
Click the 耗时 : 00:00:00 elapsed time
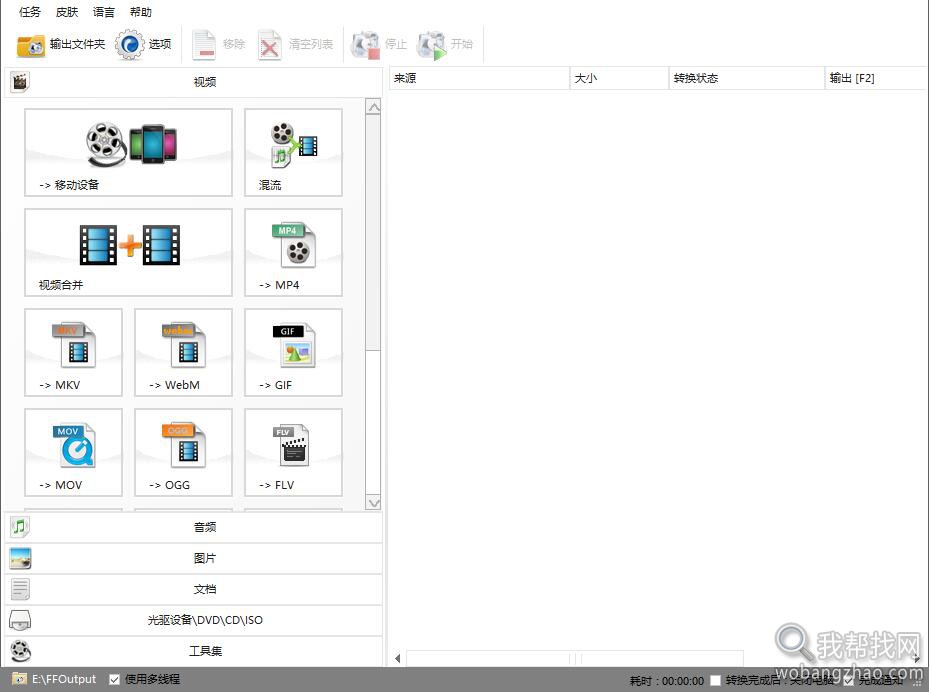[667, 681]
